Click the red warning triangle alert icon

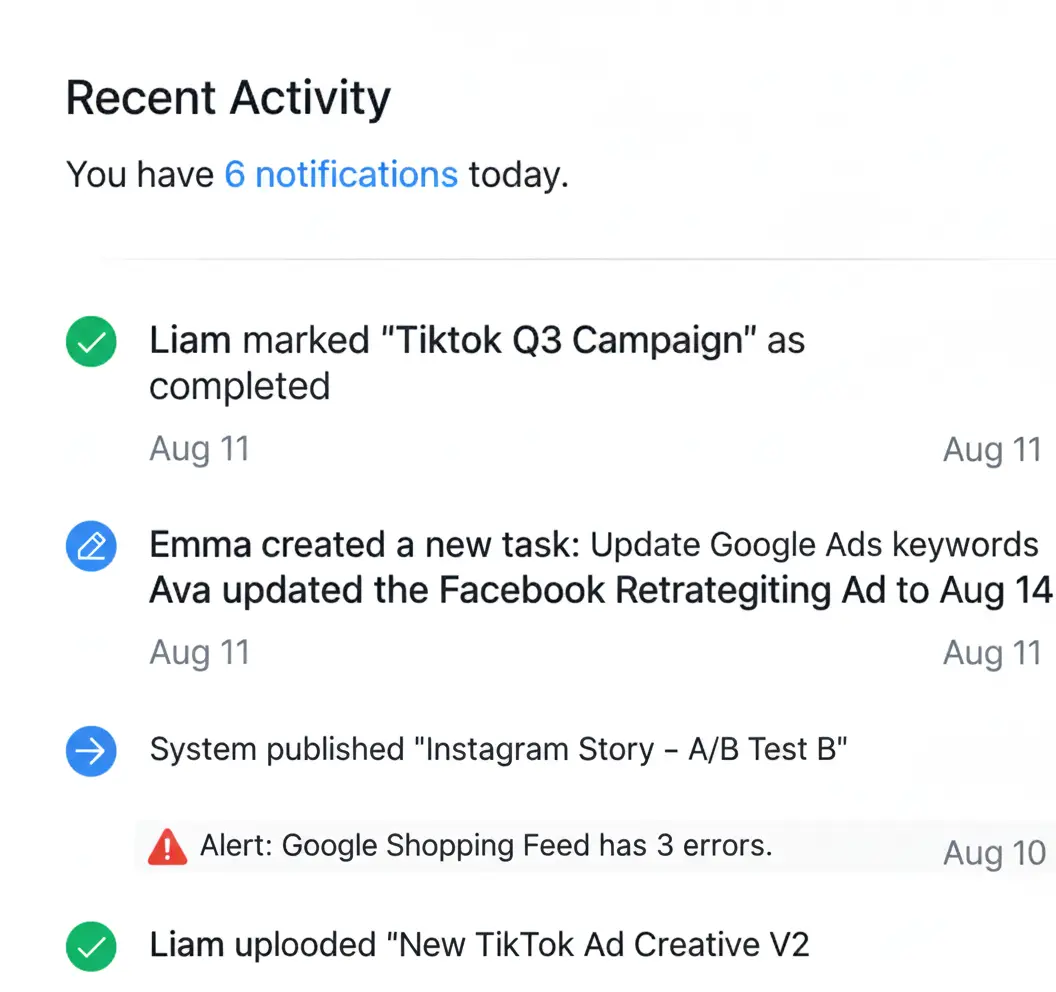[167, 848]
